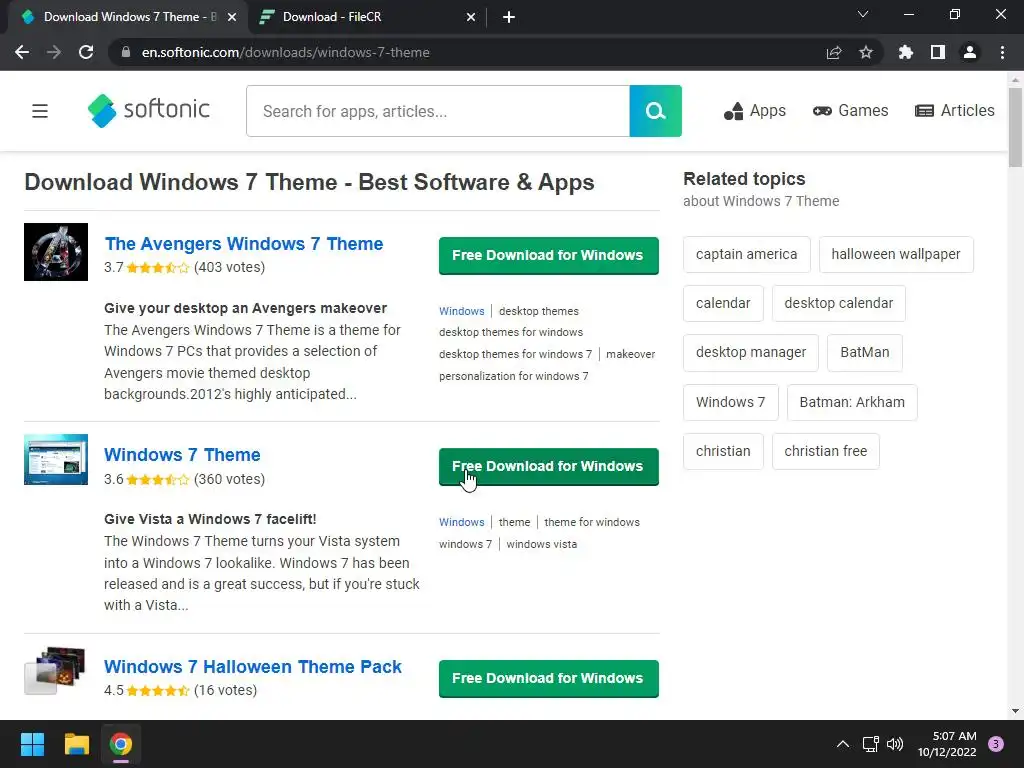This screenshot has height=768, width=1024.
Task: Go back in Chrome
Action: click(x=22, y=52)
